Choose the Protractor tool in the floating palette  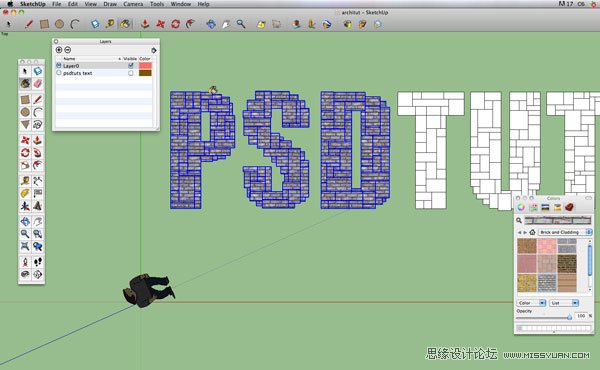(x=25, y=193)
